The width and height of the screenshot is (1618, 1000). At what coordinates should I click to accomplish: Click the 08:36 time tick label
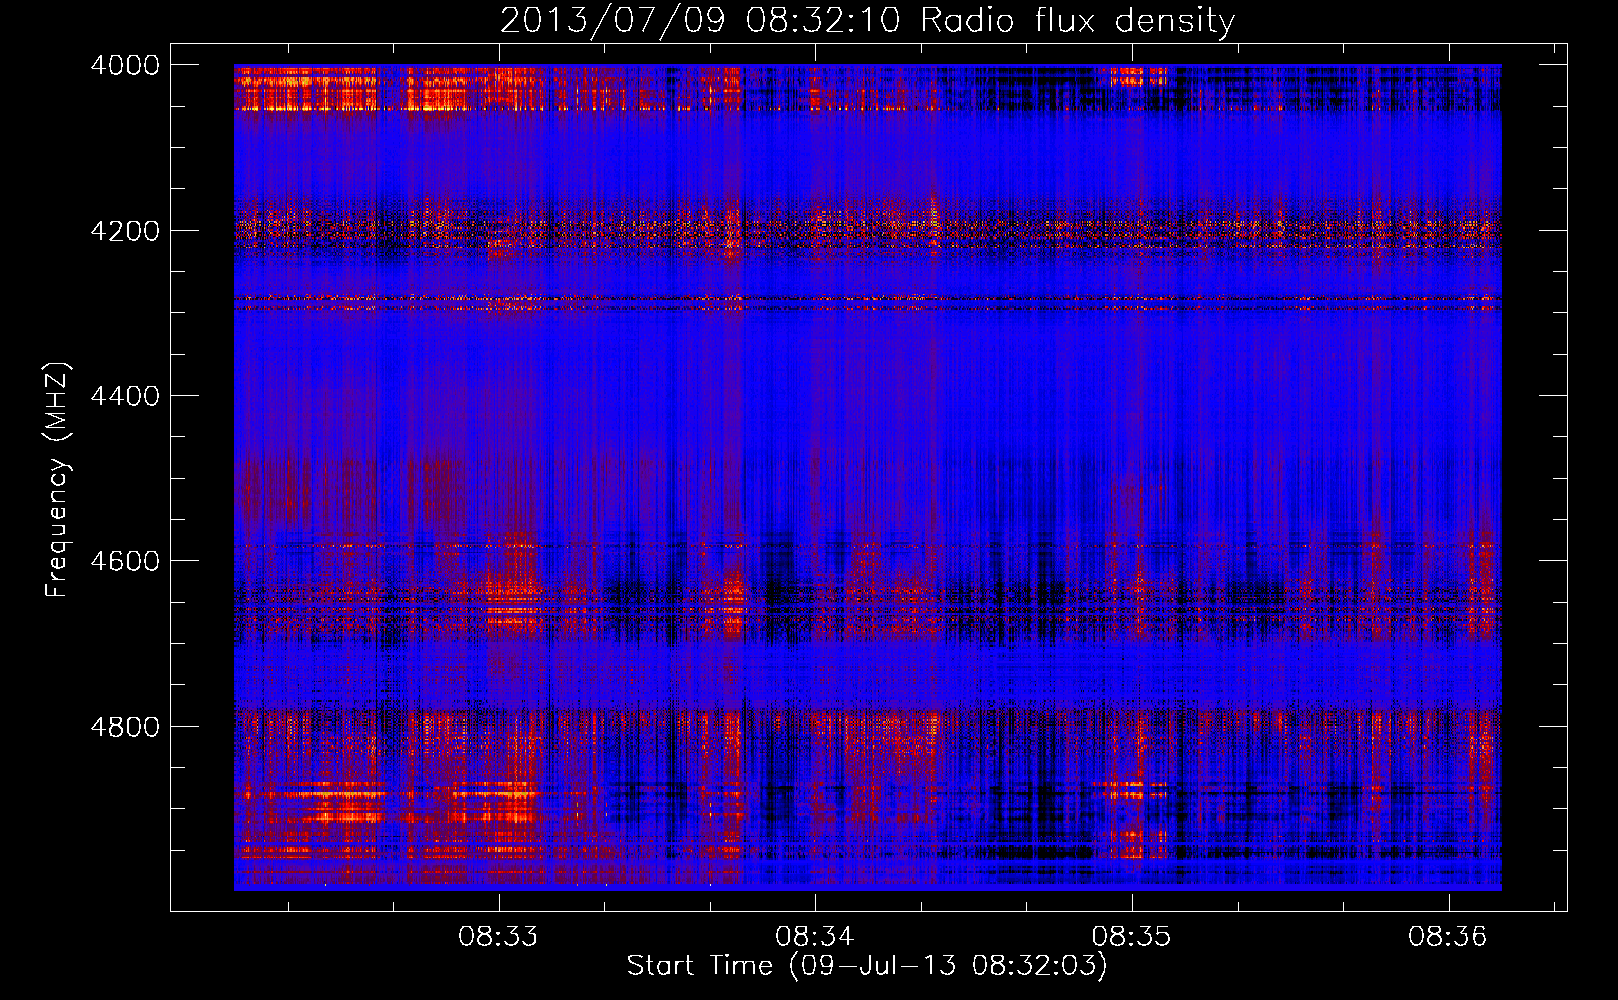tap(1448, 937)
